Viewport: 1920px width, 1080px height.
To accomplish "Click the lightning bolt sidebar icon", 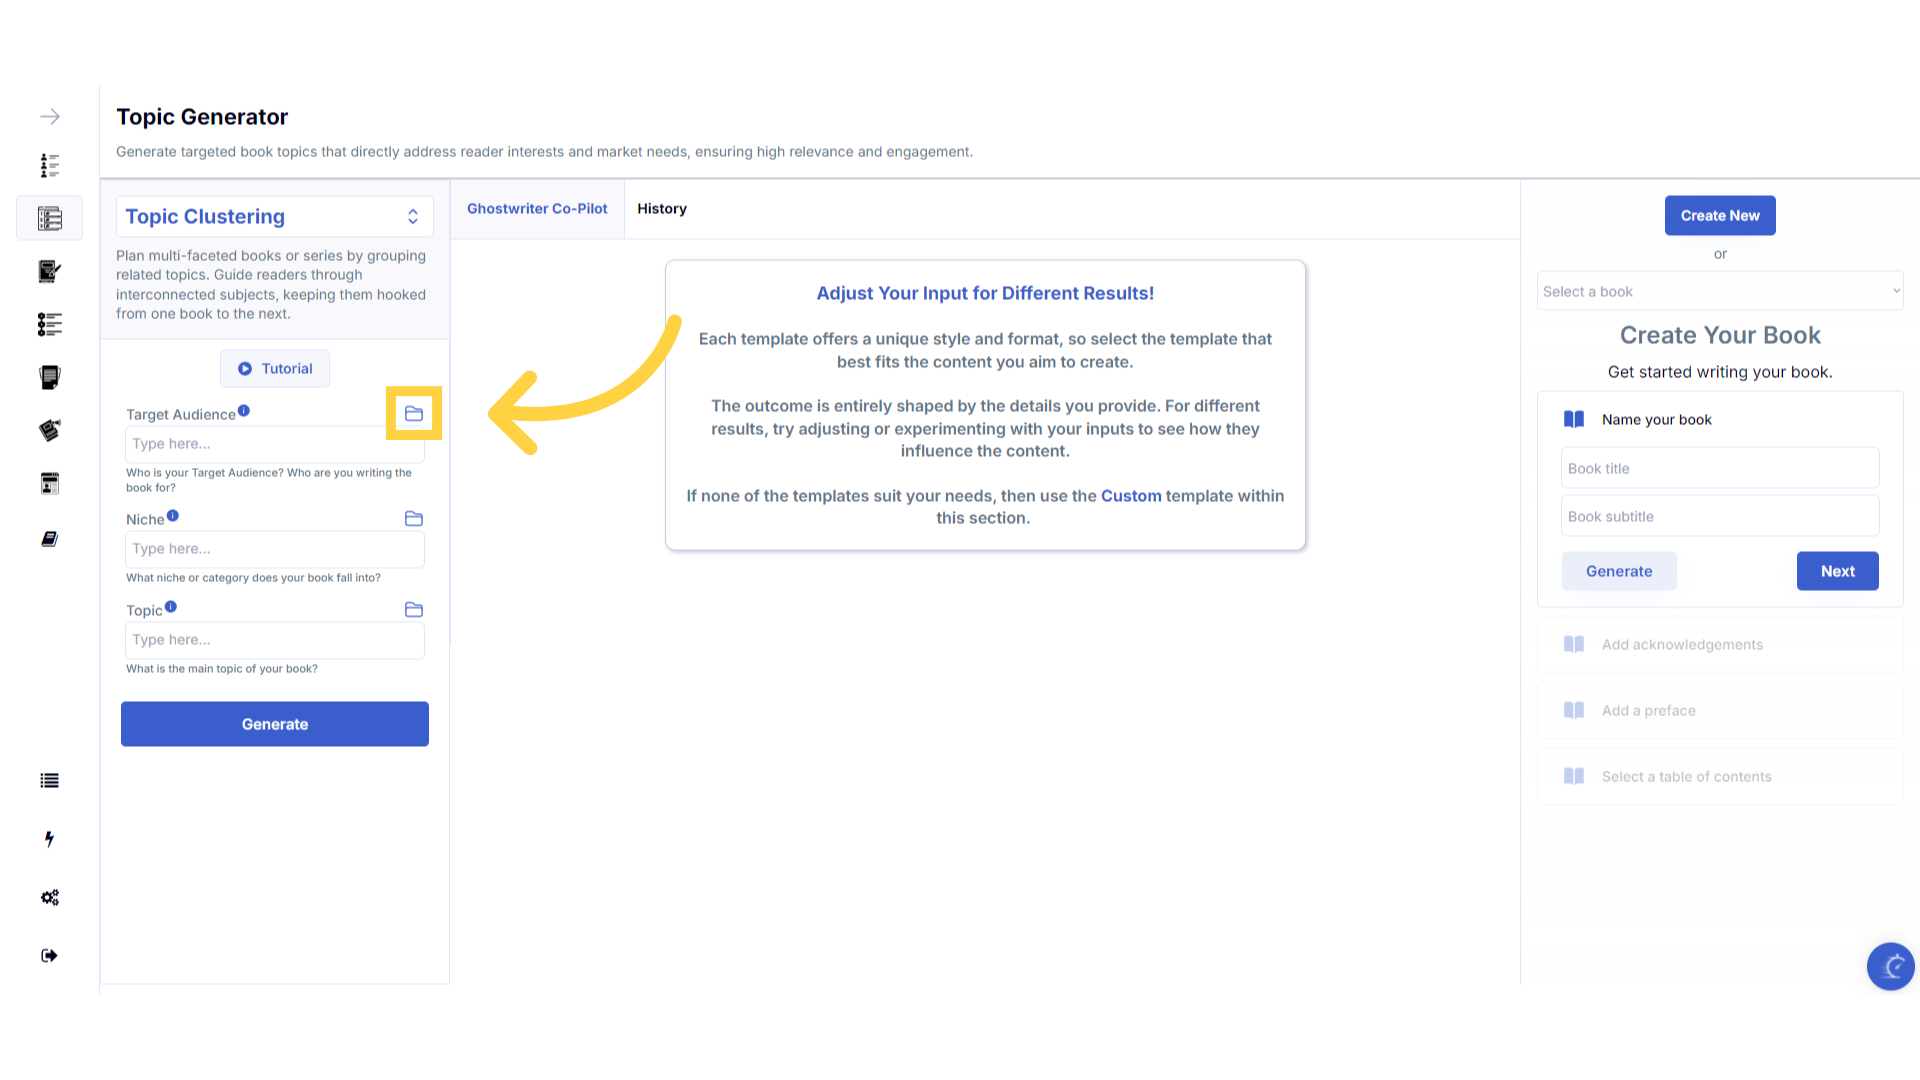I will coord(49,839).
